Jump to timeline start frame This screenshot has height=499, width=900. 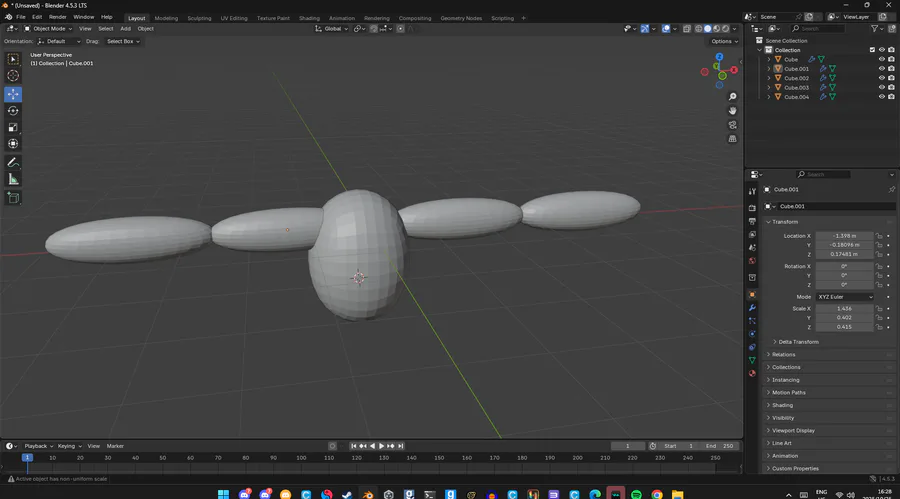(353, 446)
